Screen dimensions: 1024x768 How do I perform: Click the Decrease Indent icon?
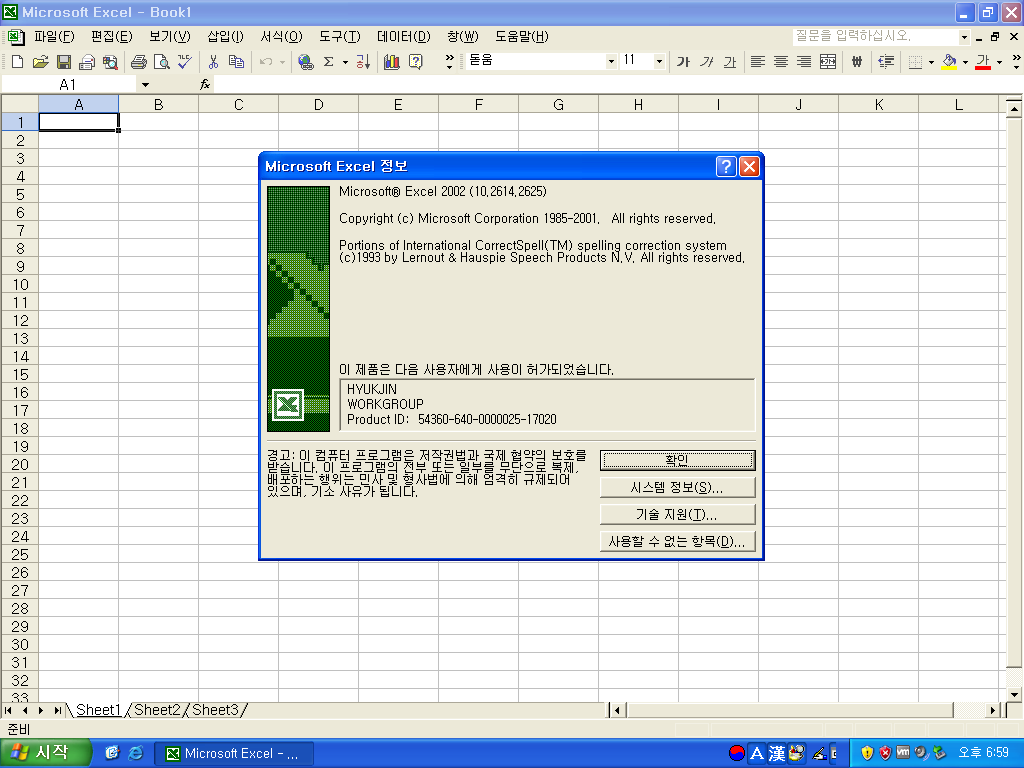[886, 62]
